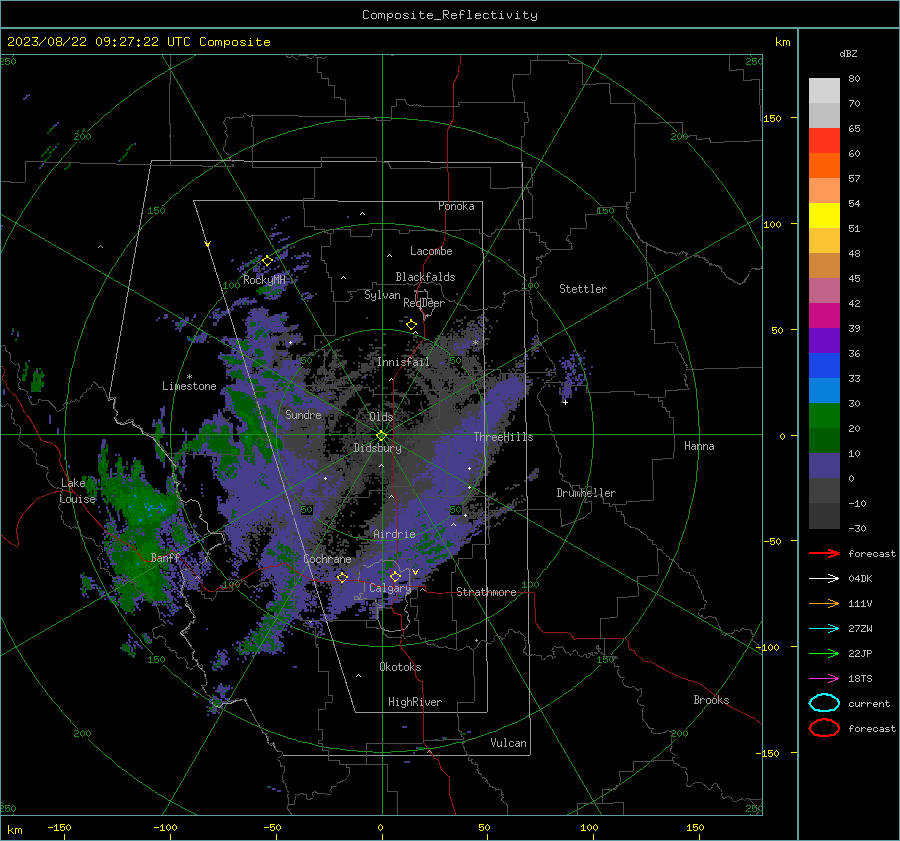This screenshot has width=900, height=841.
Task: Click the Stettler city label
Action: (583, 289)
